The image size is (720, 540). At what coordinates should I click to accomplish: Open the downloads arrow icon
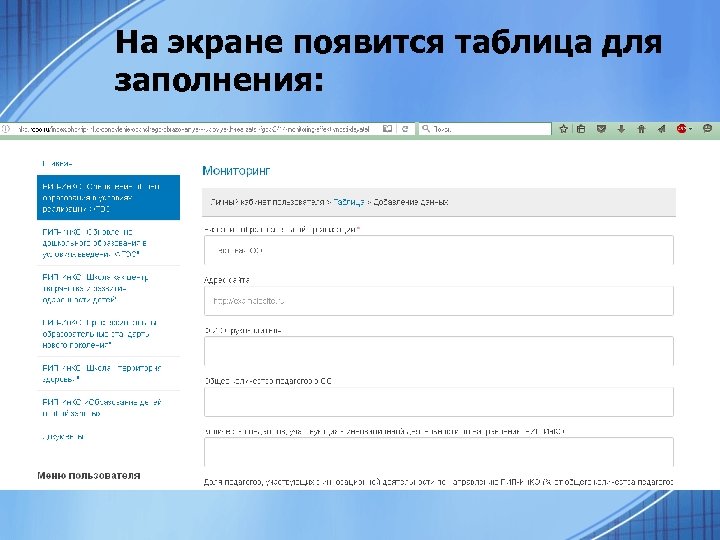621,129
